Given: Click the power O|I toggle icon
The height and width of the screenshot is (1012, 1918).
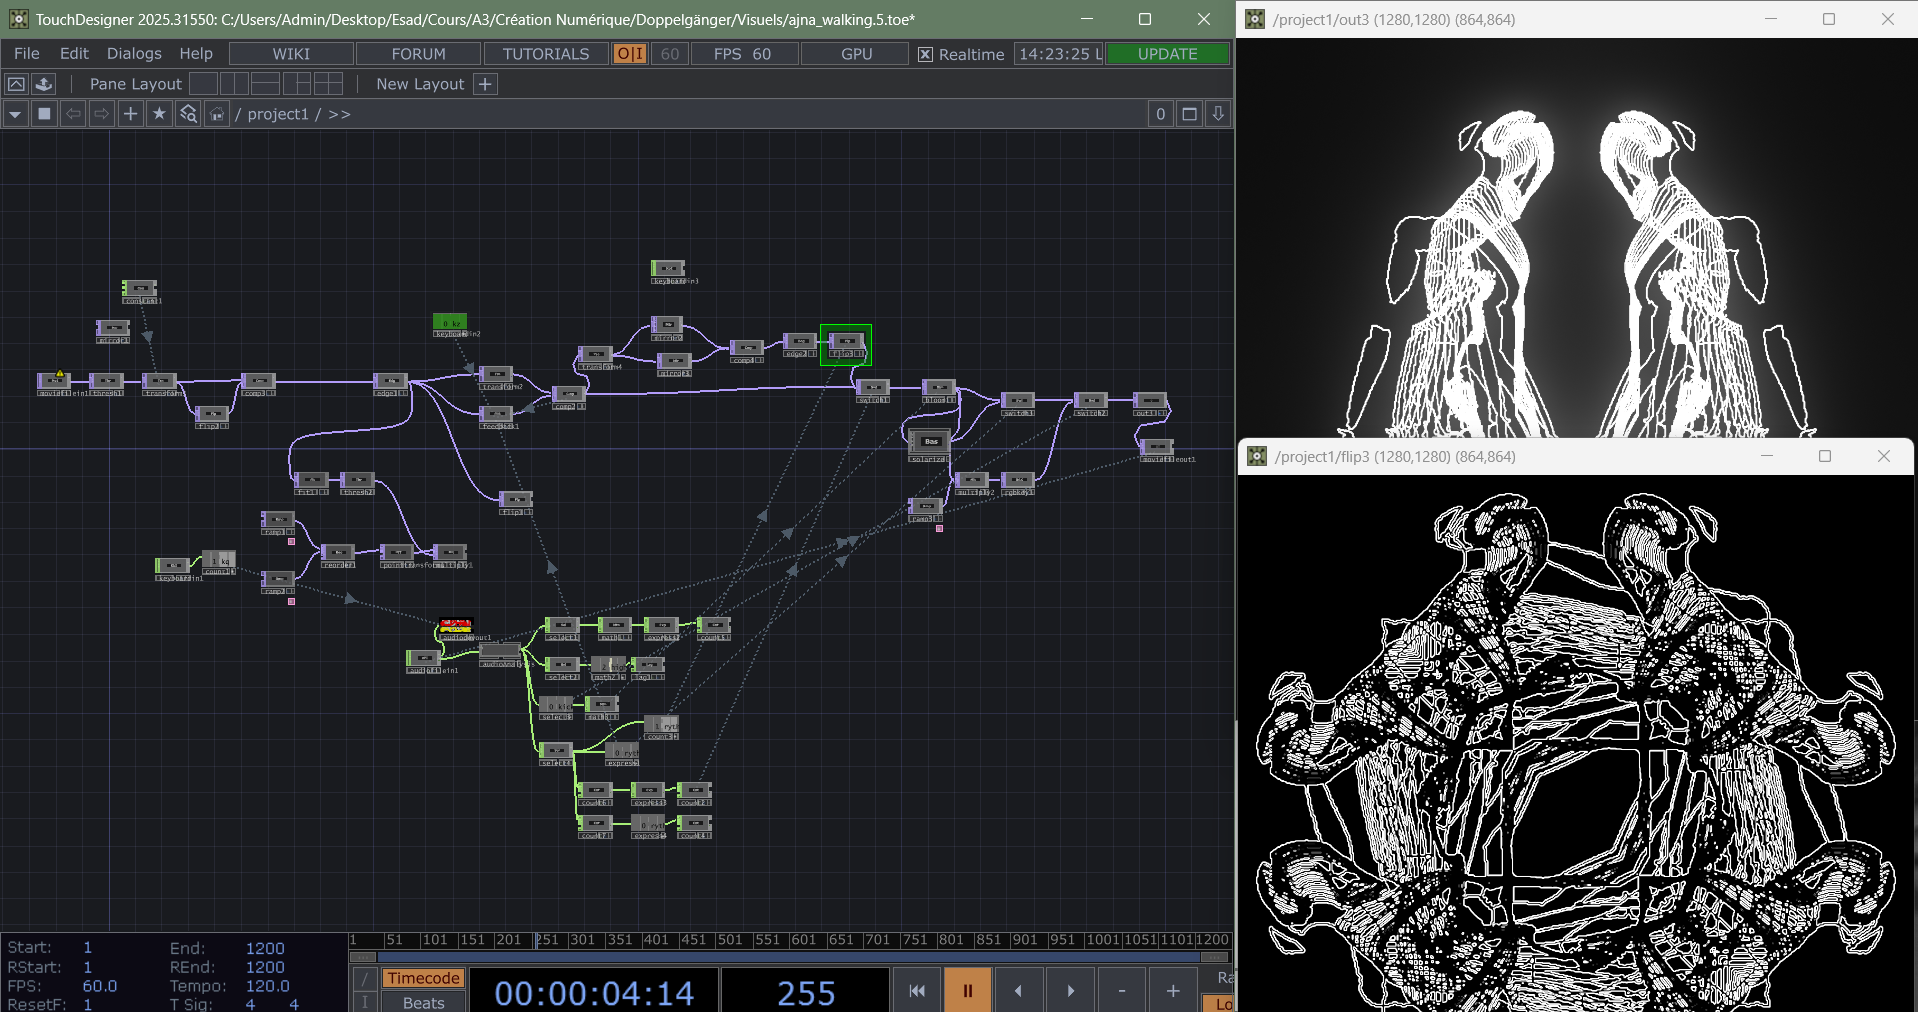Looking at the screenshot, I should click(x=630, y=54).
